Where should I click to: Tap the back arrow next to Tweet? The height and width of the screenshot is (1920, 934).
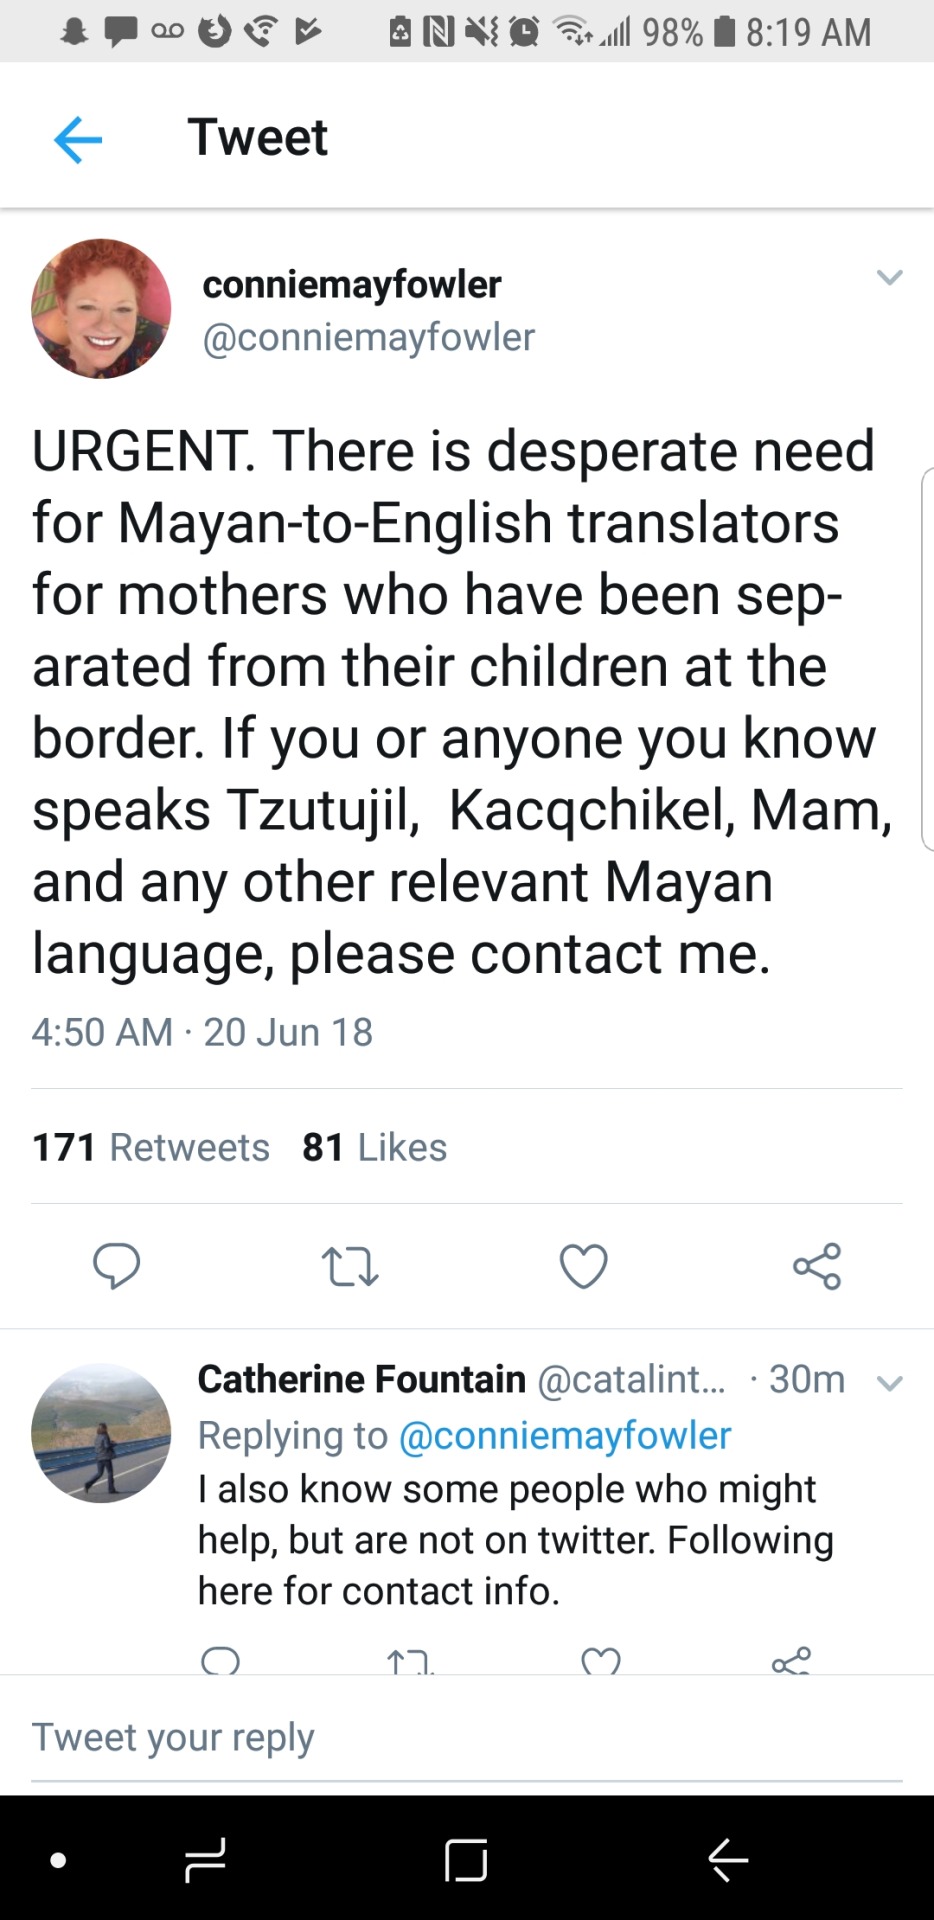pos(78,138)
